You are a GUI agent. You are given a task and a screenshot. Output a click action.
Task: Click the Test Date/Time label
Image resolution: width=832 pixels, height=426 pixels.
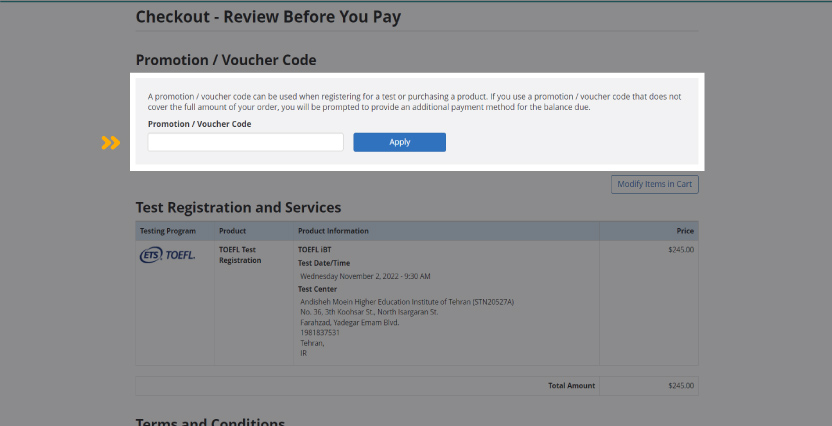click(324, 263)
